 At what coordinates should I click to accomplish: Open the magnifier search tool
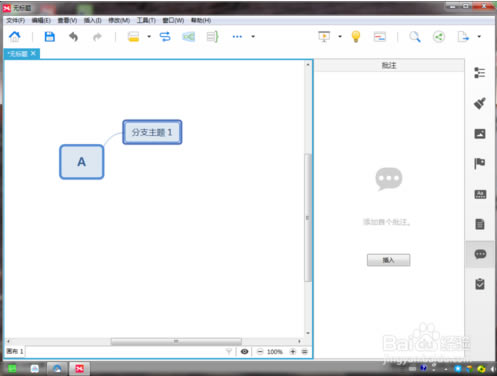[x=415, y=37]
